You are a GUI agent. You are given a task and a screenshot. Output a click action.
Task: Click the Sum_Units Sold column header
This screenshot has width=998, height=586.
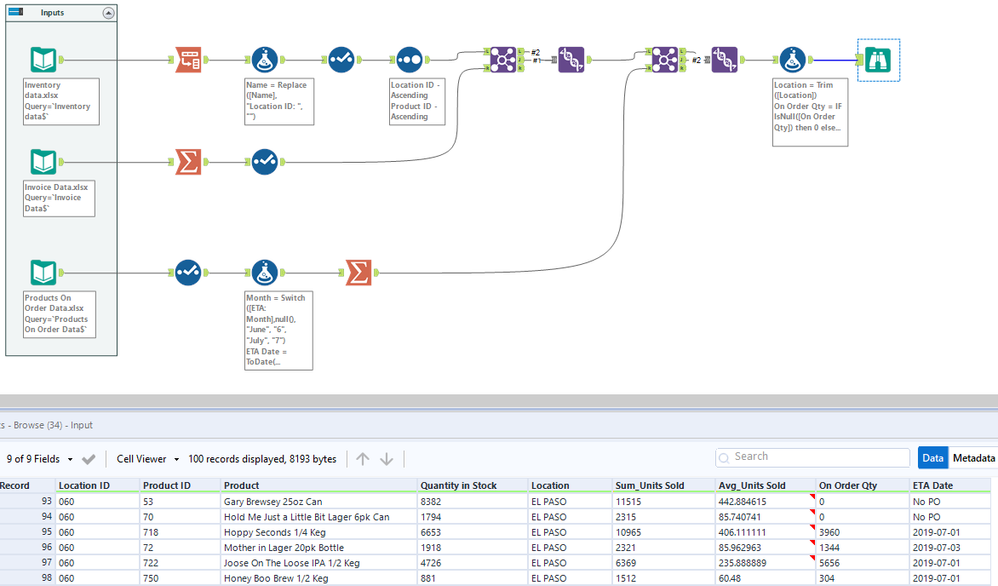pyautogui.click(x=663, y=485)
